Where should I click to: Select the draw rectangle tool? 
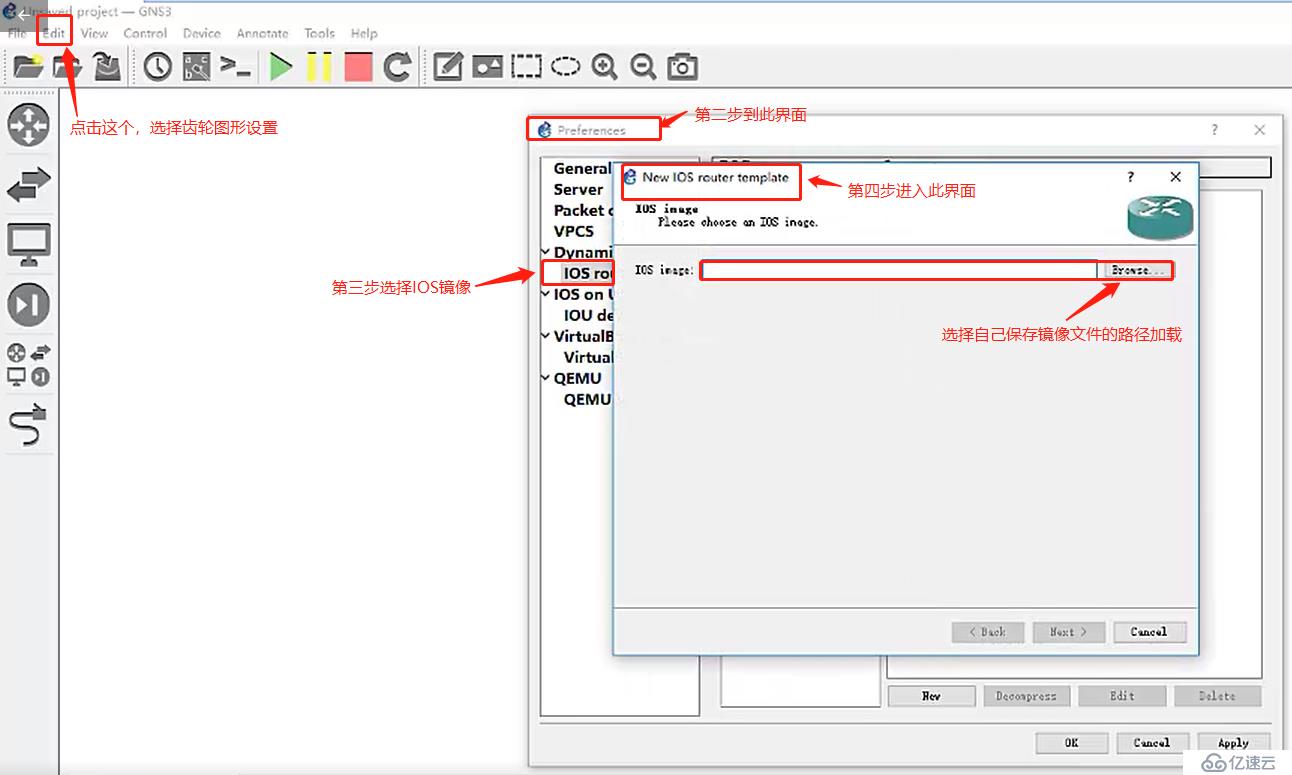(526, 67)
